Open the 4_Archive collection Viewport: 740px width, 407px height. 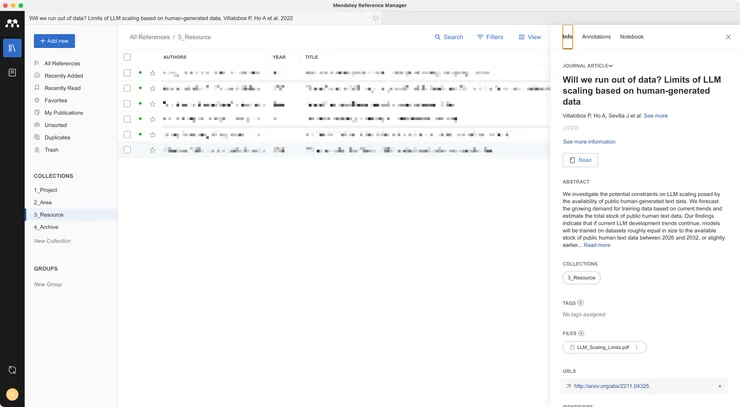coord(46,227)
